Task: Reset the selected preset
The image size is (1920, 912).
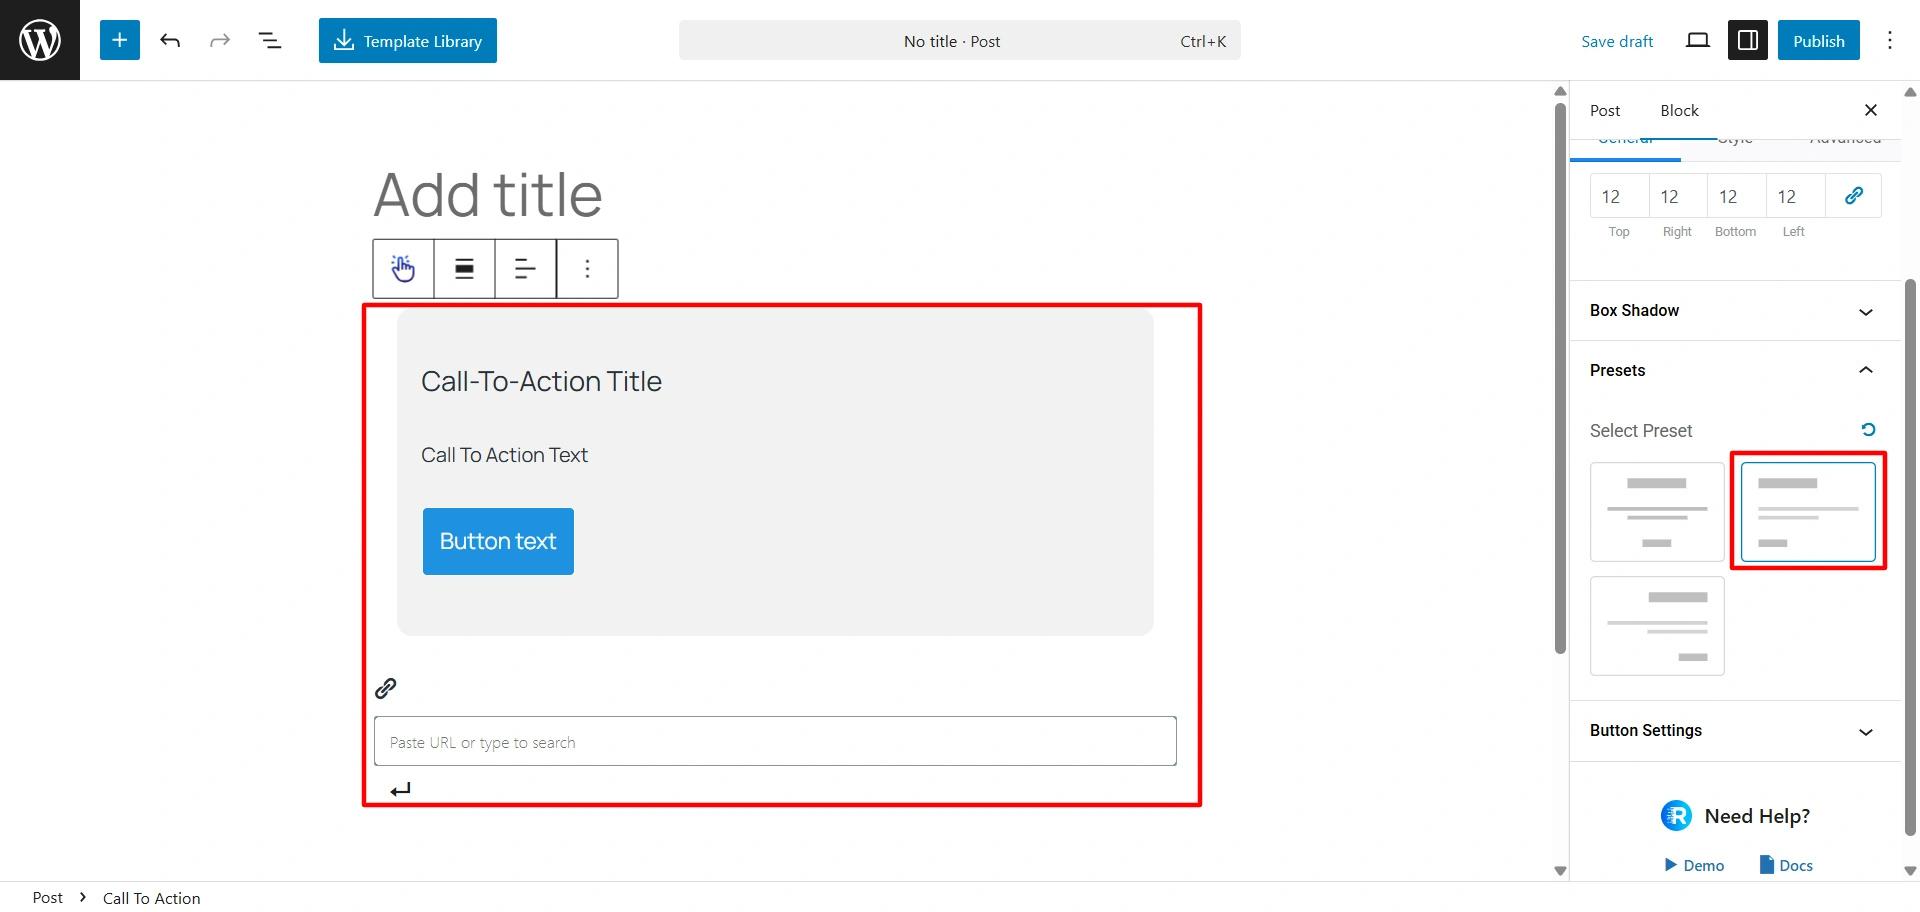Action: tap(1868, 430)
